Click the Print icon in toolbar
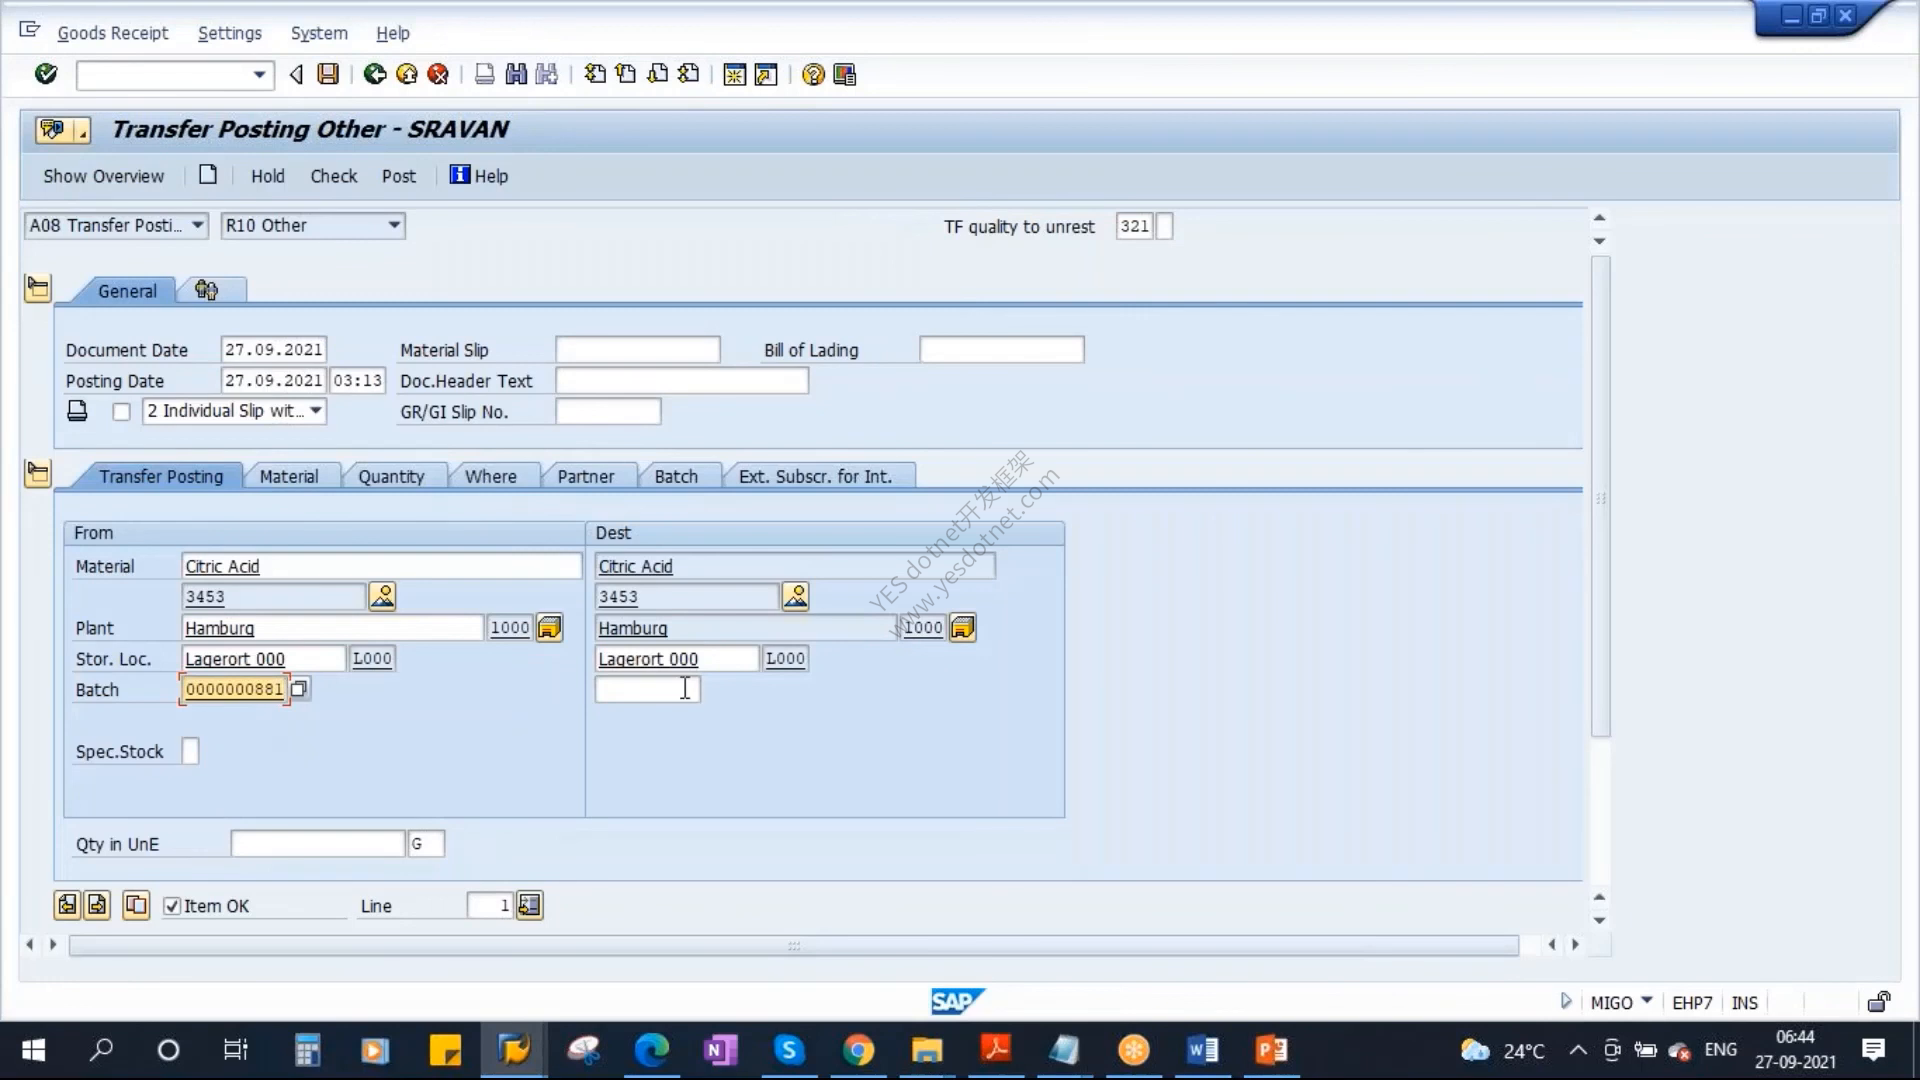 click(x=484, y=74)
